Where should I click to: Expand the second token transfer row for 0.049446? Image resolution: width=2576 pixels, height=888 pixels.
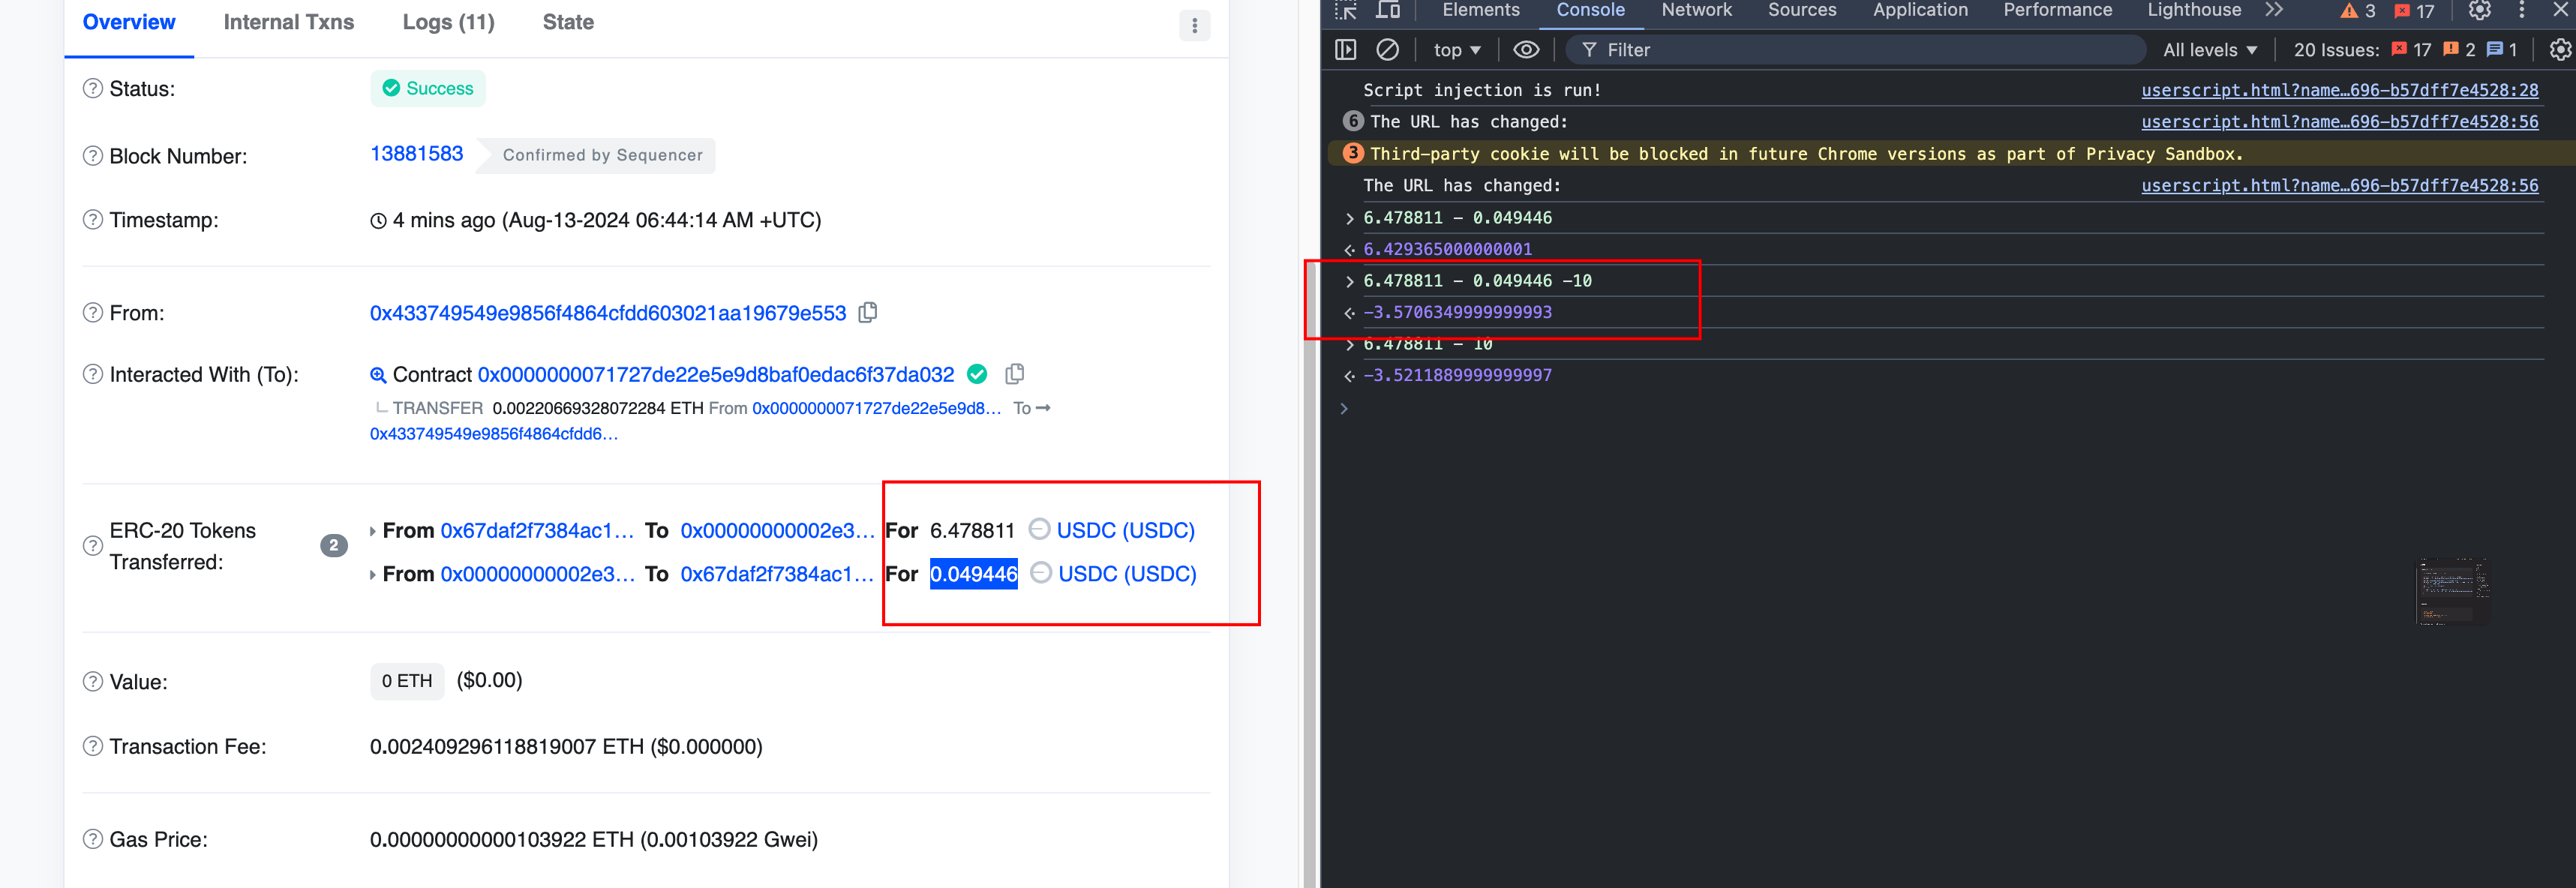click(x=373, y=575)
